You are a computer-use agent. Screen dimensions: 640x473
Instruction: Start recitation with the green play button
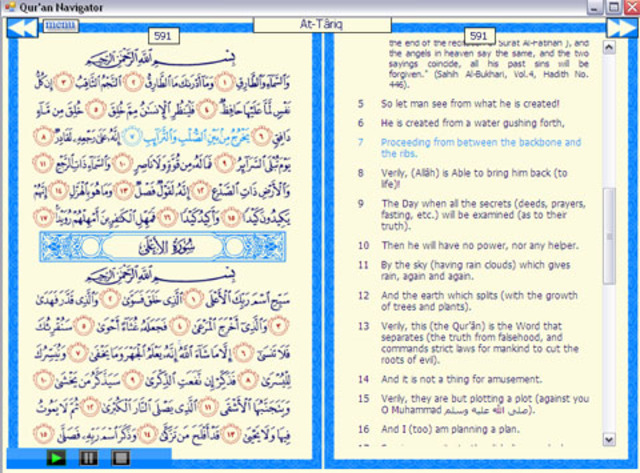click(x=56, y=458)
